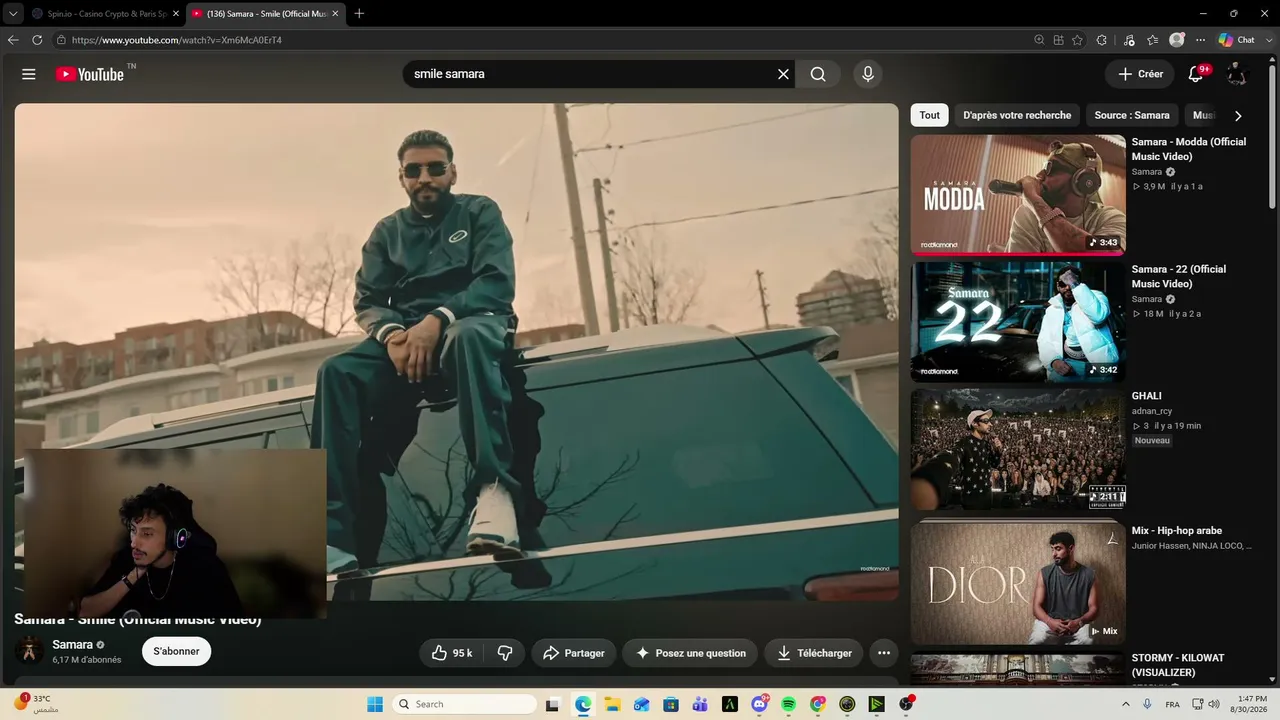Click title Samara - 22 (Official Music Video)
The width and height of the screenshot is (1280, 720).
tap(1179, 276)
